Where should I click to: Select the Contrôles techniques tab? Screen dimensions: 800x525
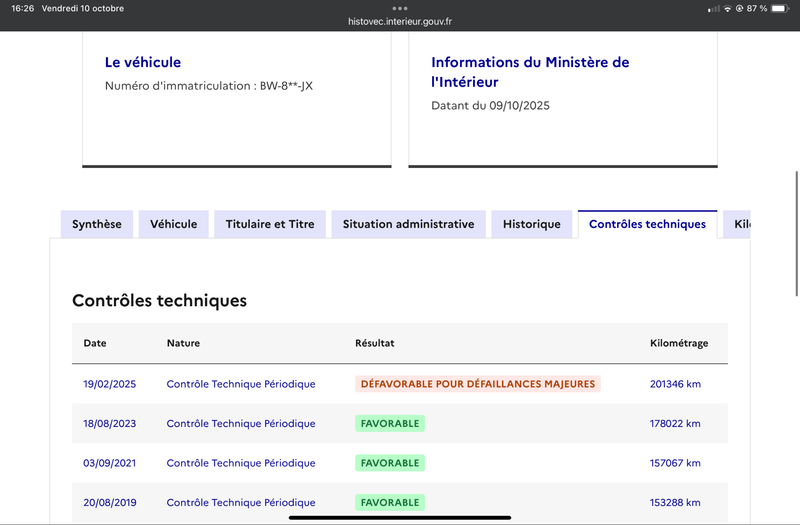(x=647, y=224)
